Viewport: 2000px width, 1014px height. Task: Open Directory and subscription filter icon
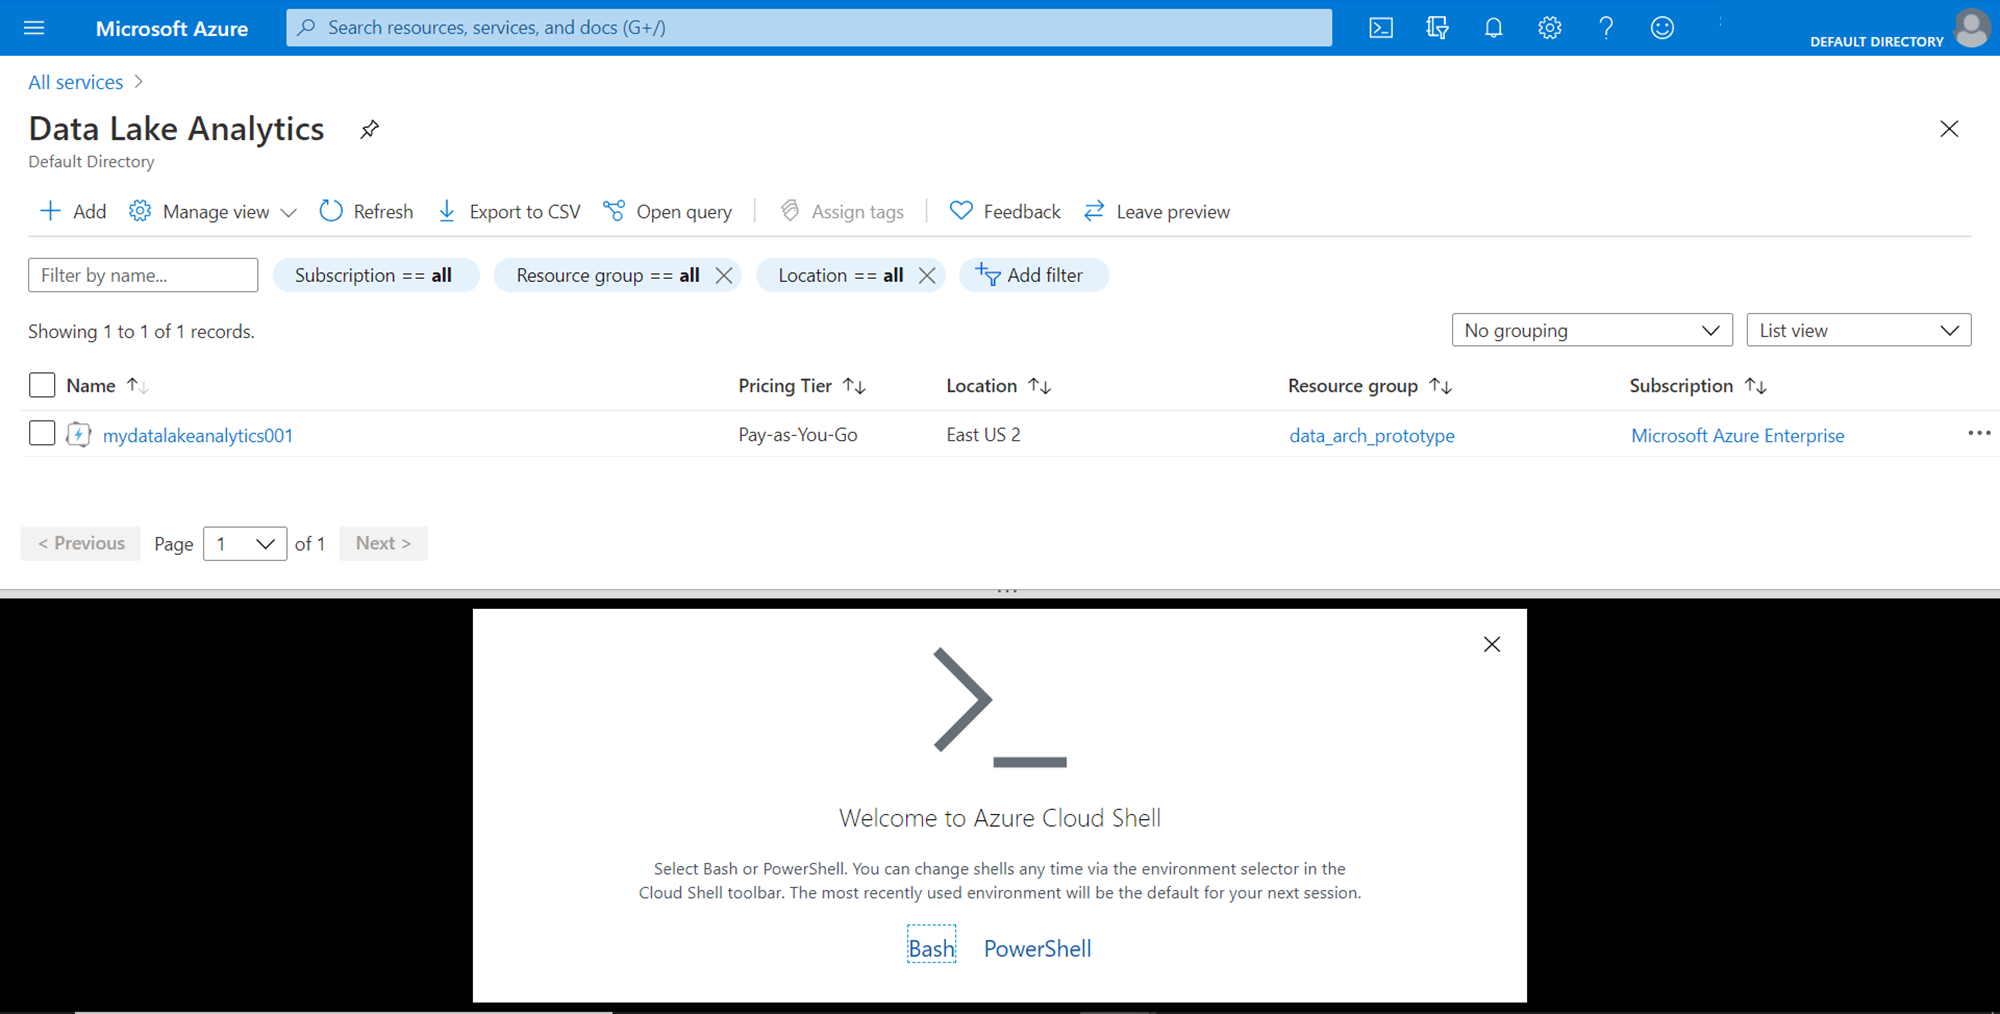click(x=1437, y=28)
